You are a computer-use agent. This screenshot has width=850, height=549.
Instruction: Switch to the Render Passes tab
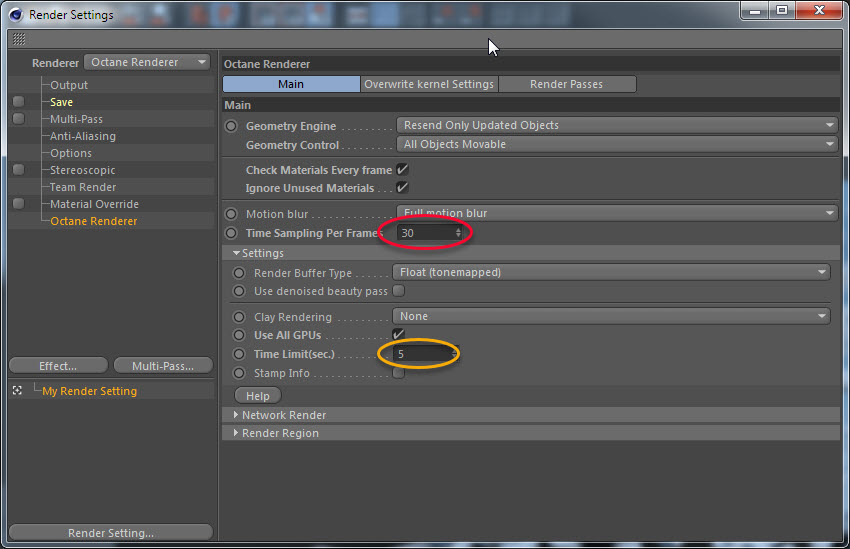click(566, 84)
